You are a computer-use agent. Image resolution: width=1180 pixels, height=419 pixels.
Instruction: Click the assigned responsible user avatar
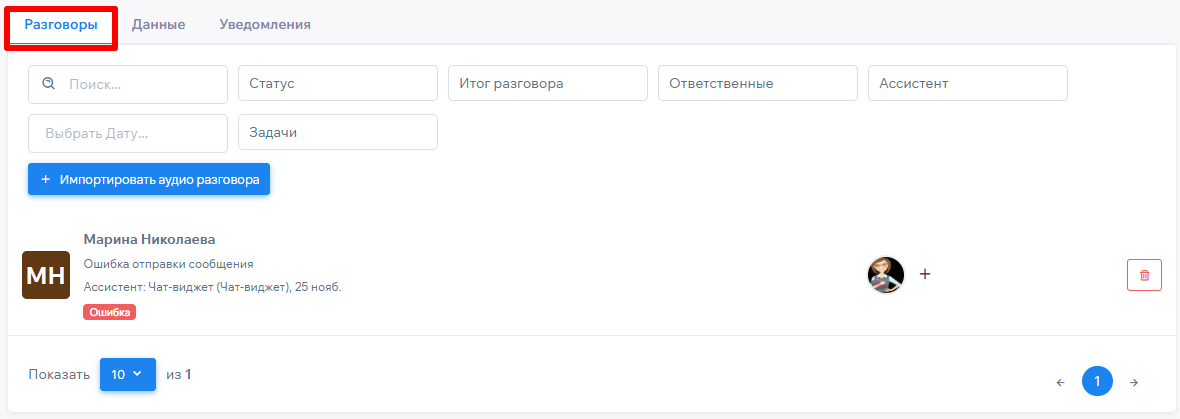(x=886, y=275)
